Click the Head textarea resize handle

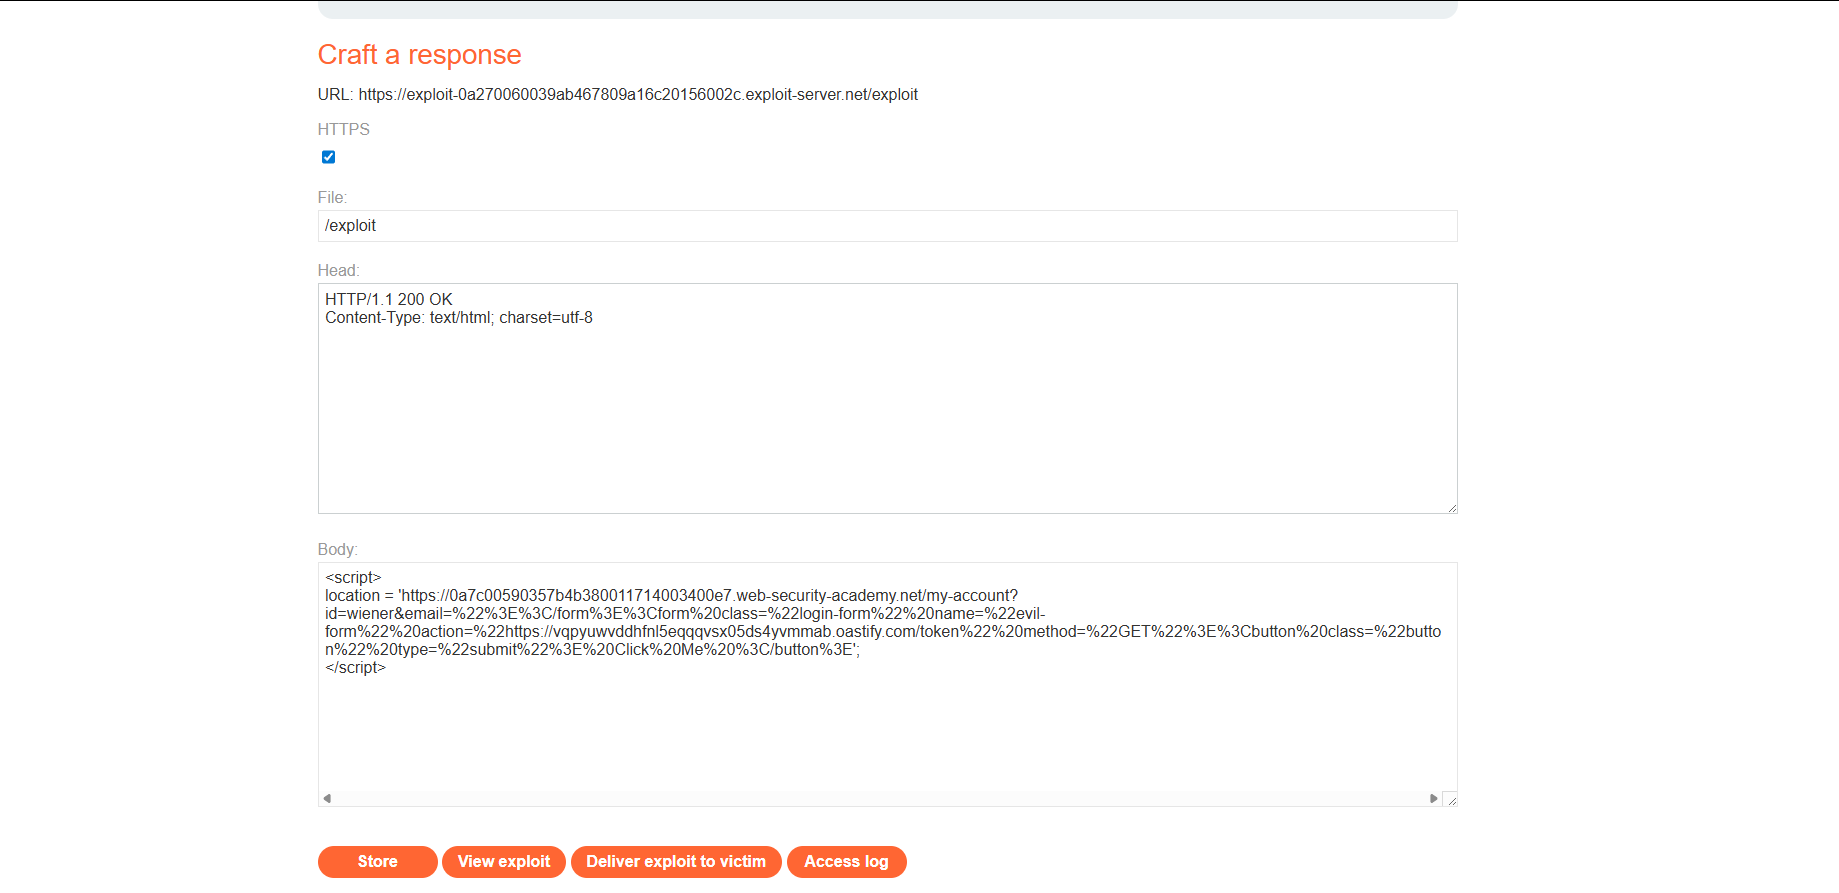(x=1452, y=508)
